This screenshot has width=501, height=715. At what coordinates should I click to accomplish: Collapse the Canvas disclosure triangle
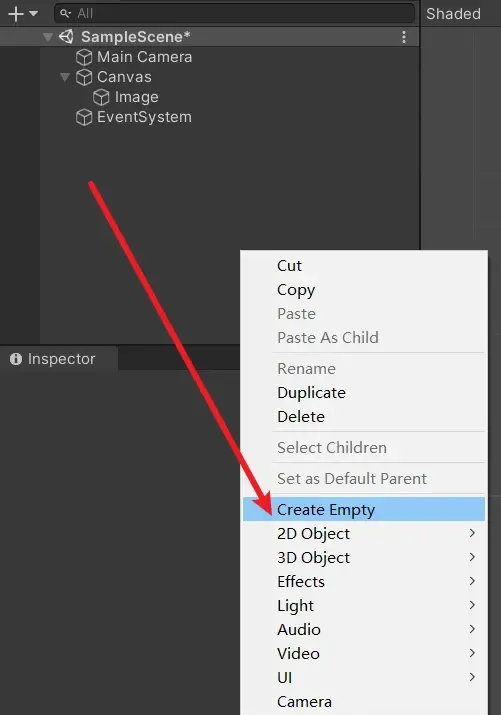tap(65, 77)
